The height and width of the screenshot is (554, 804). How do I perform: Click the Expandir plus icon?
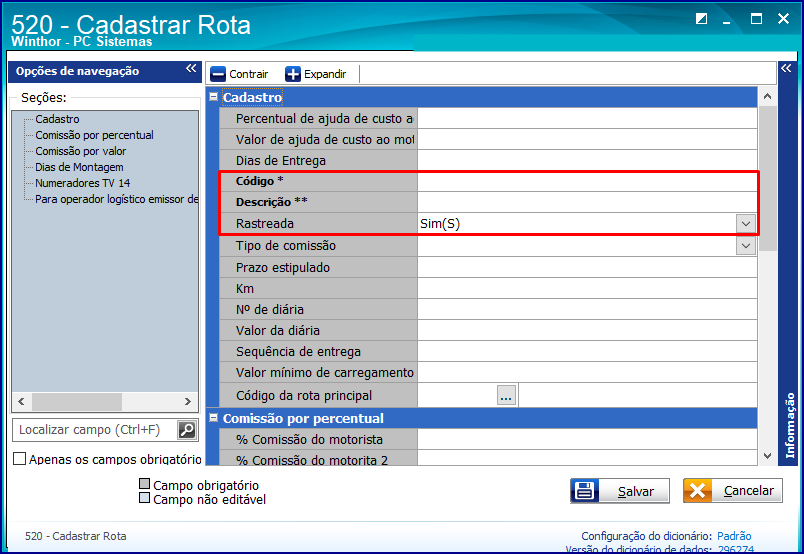pyautogui.click(x=293, y=74)
